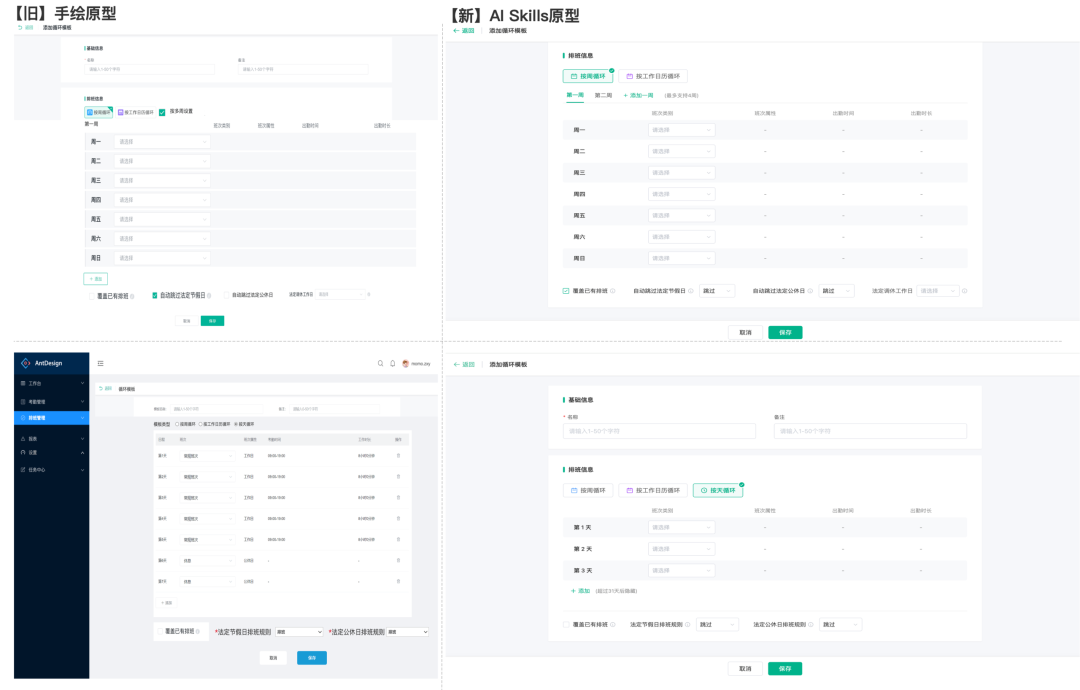The image size is (1080, 690).
Task: Delete the 第4天 row in AntDesign table
Action: (398, 519)
